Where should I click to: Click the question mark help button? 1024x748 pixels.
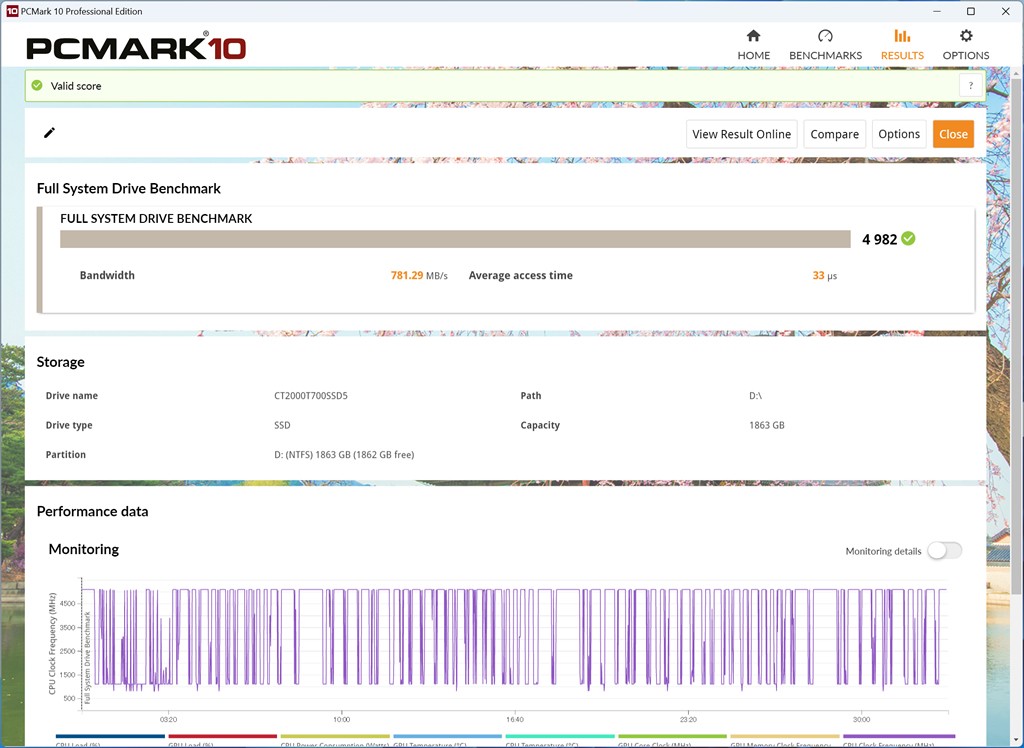click(x=970, y=86)
